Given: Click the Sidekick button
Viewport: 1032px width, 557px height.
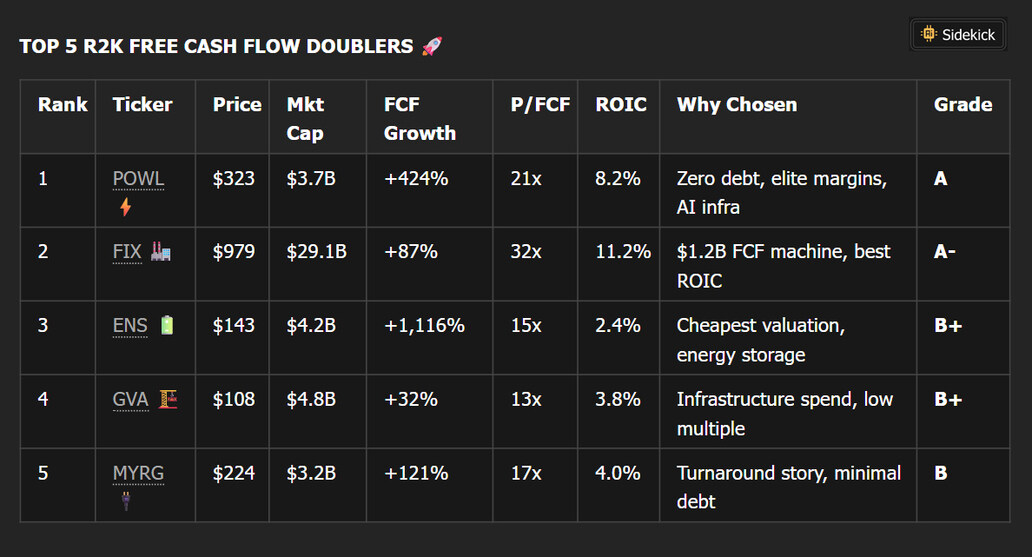Looking at the screenshot, I should coord(958,35).
